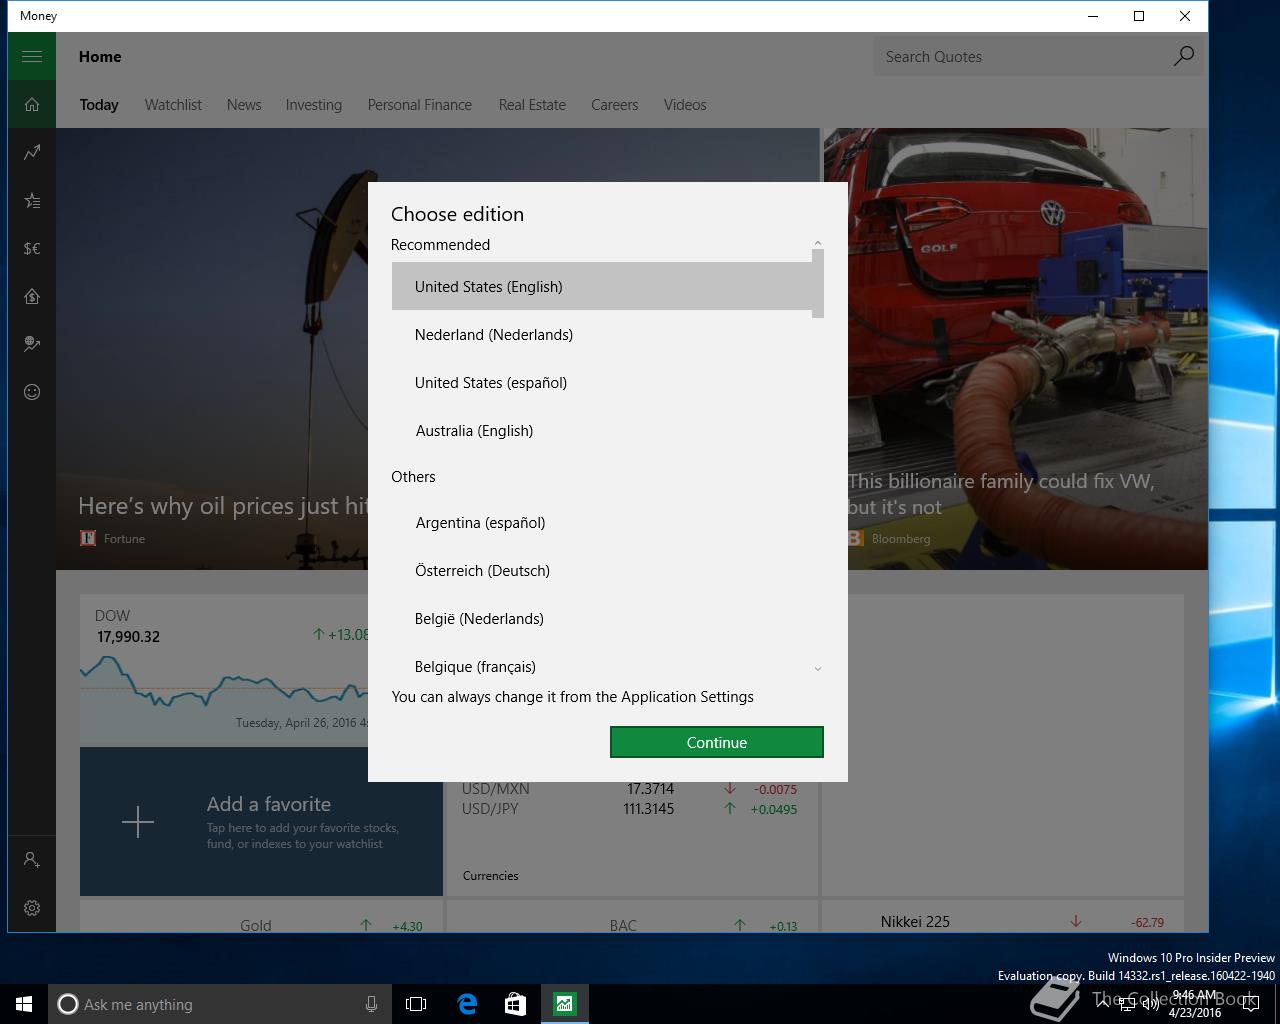Click the edition list scrollbar thumb
1280x1024 pixels.
point(818,284)
